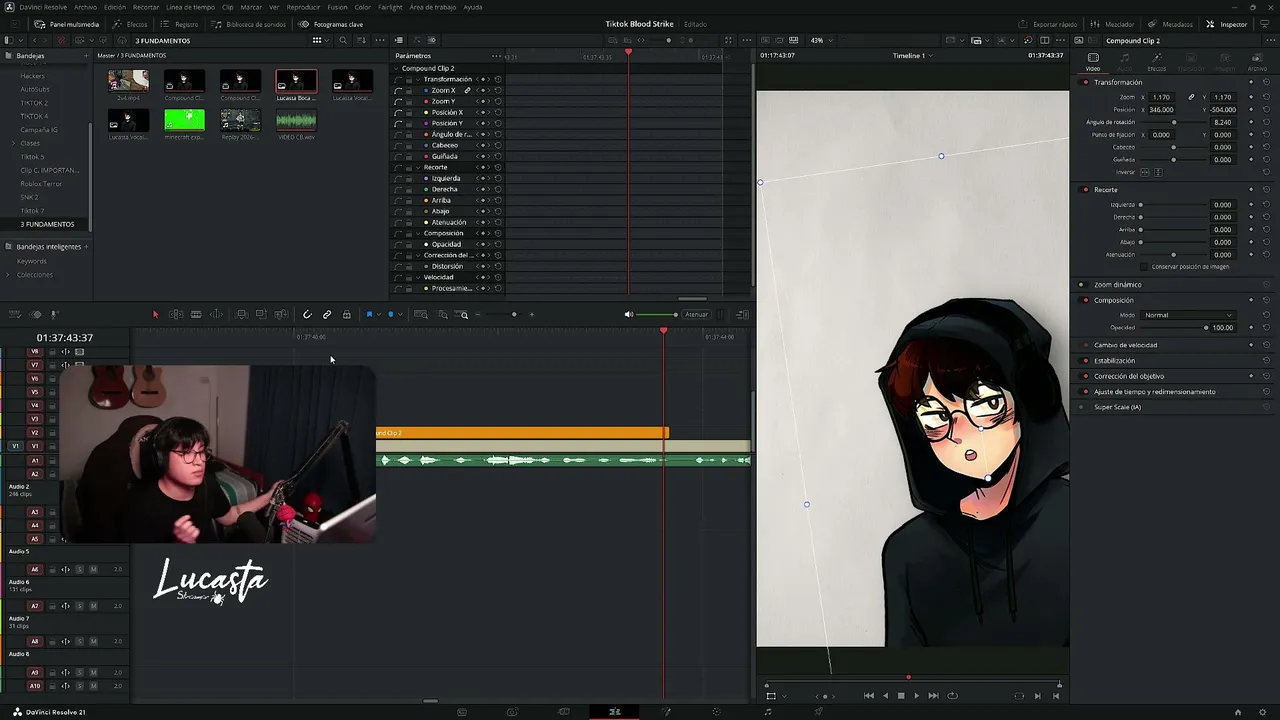Image resolution: width=1280 pixels, height=720 pixels.
Task: Check Conservar posición de imagen
Action: point(1145,267)
